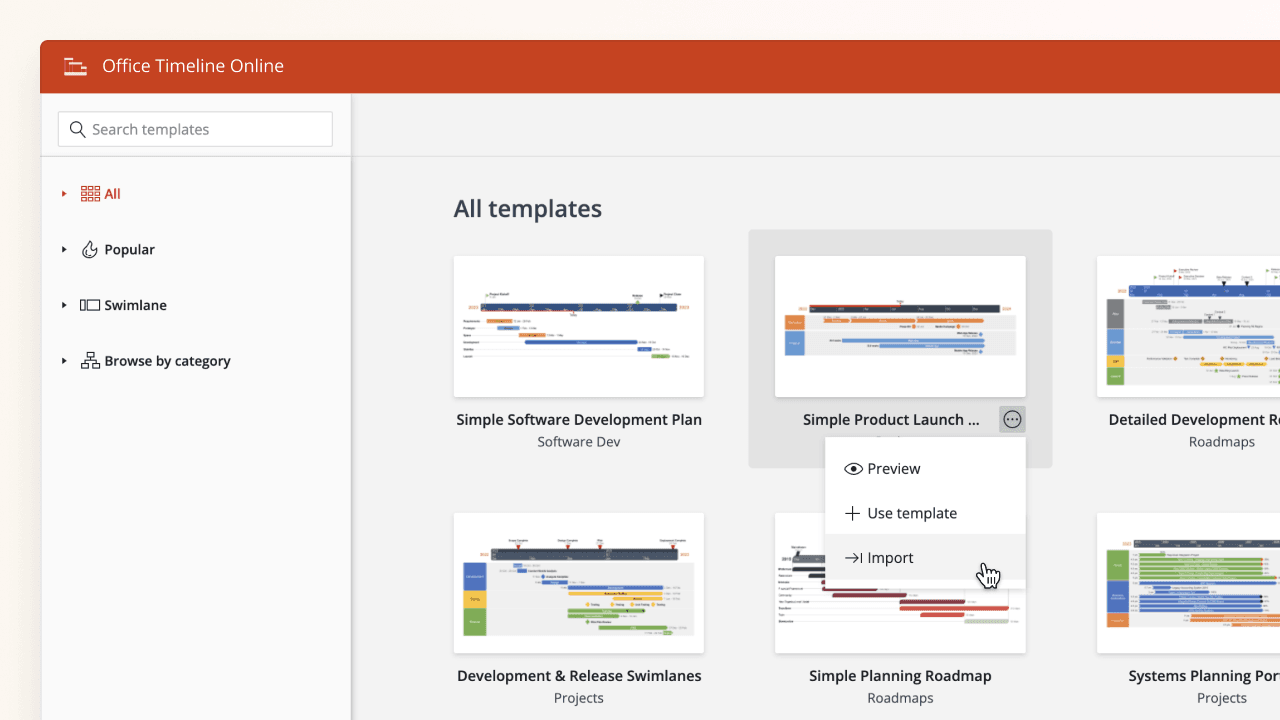
Task: Click the Simple Software Development Plan title
Action: [579, 420]
